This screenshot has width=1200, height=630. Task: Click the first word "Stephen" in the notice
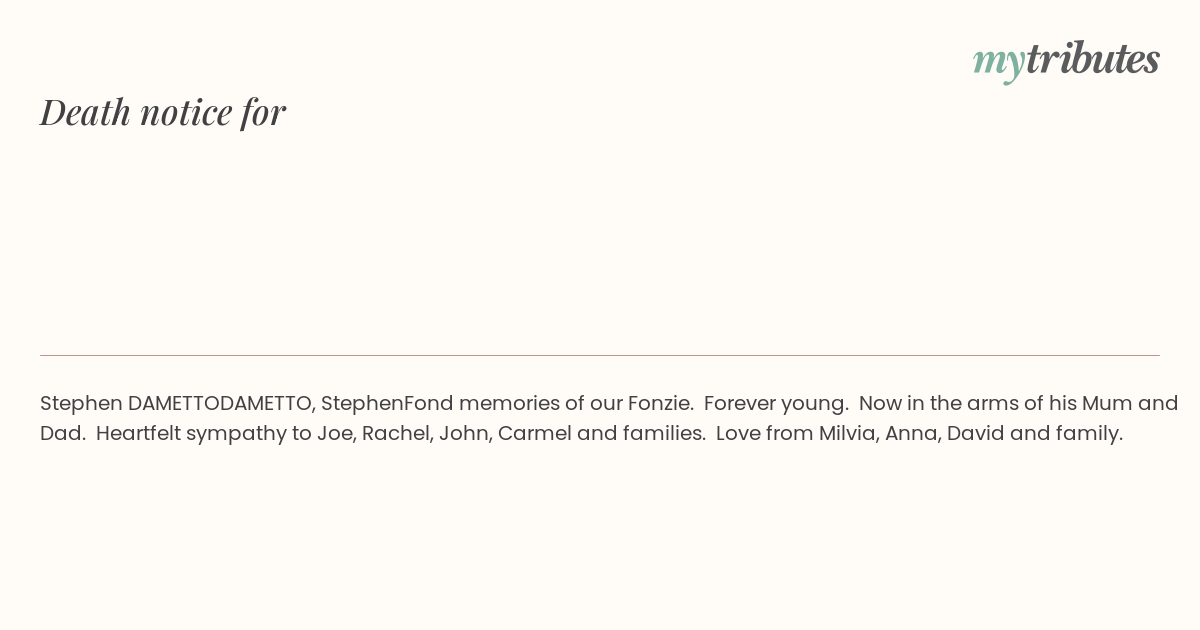[x=81, y=404]
